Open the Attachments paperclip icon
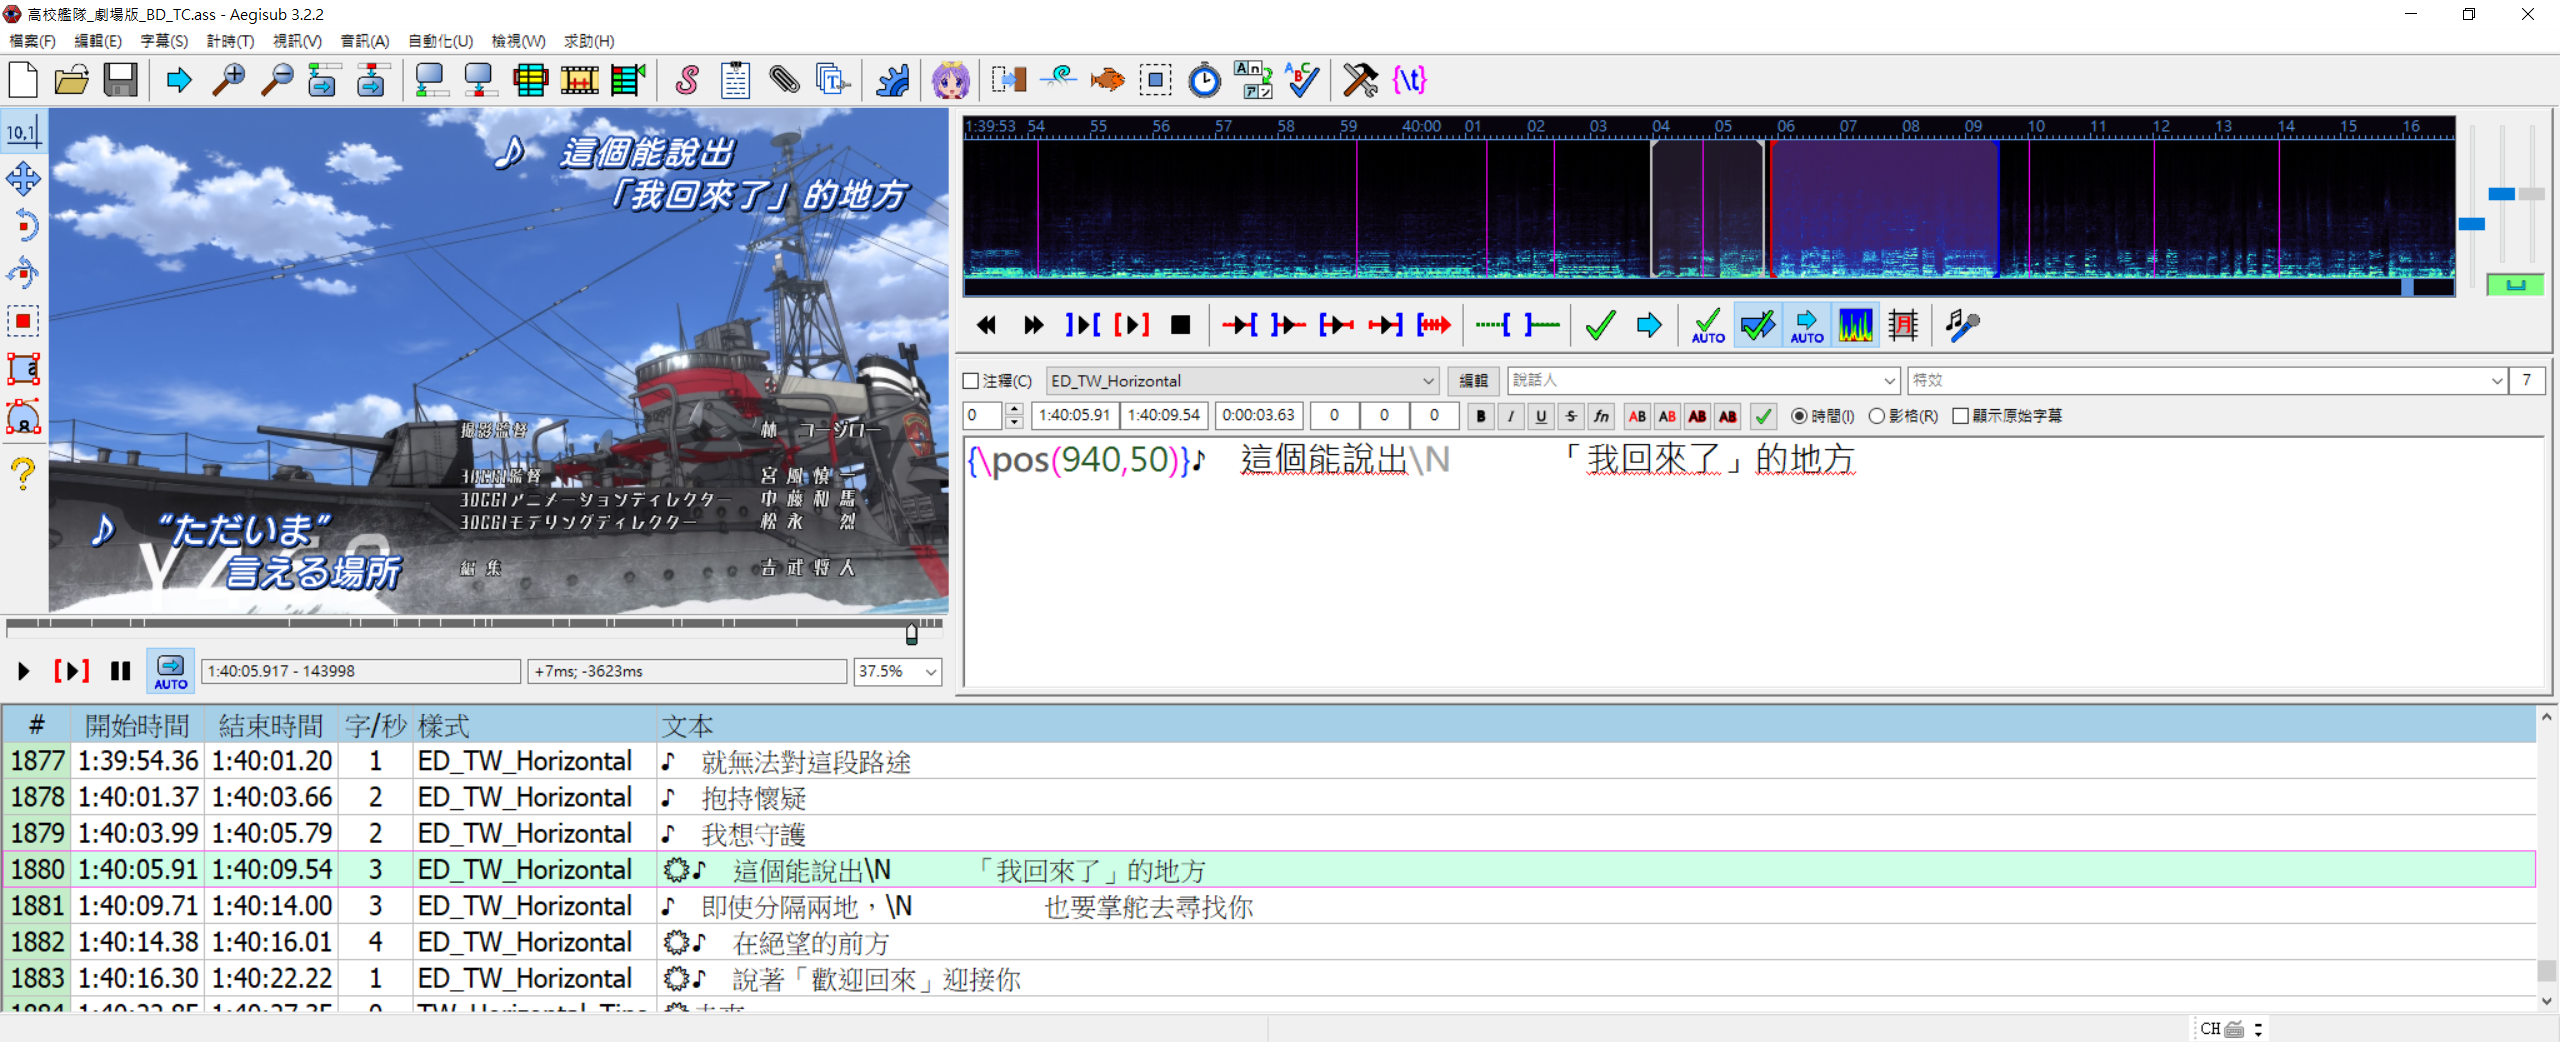 (x=784, y=80)
